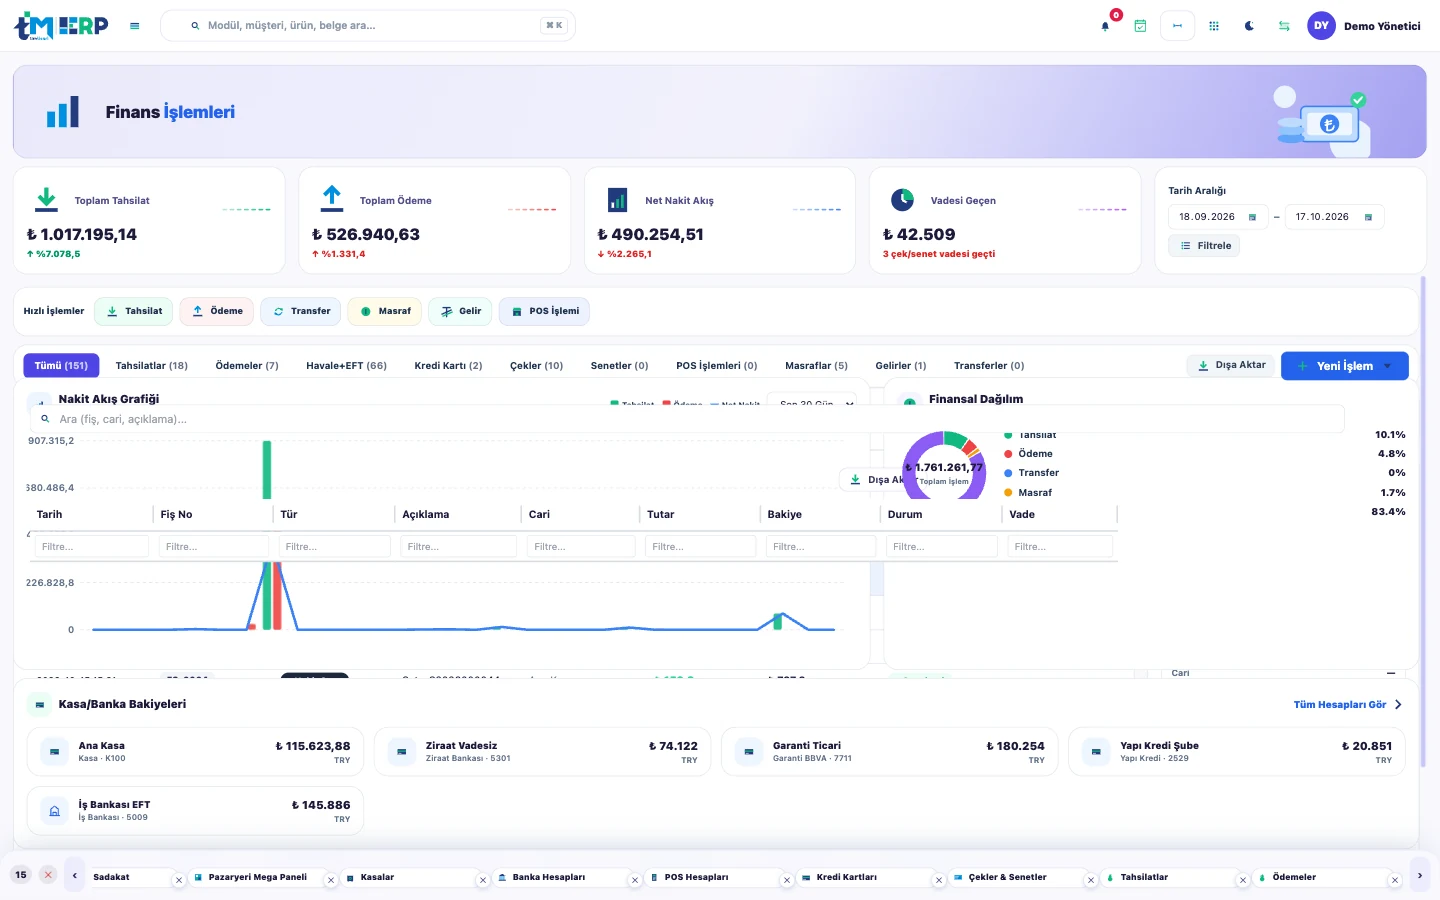Close the Kasalar bottom tab
Viewport: 1440px width, 900px height.
pos(483,881)
